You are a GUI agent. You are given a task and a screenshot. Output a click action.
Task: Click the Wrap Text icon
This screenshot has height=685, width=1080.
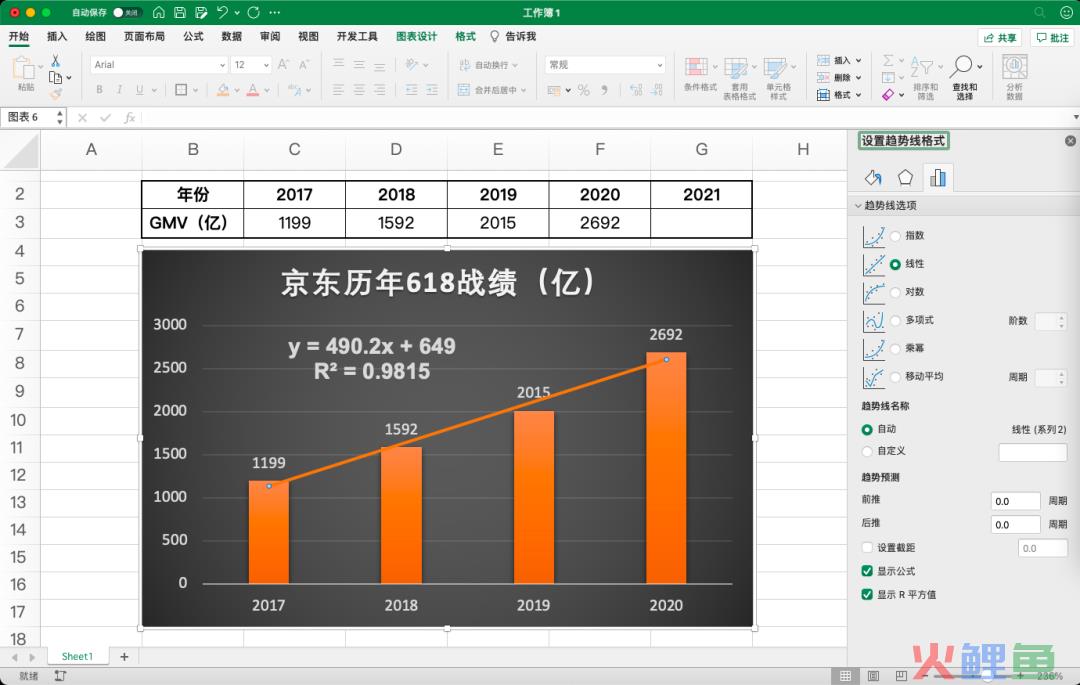pos(464,64)
